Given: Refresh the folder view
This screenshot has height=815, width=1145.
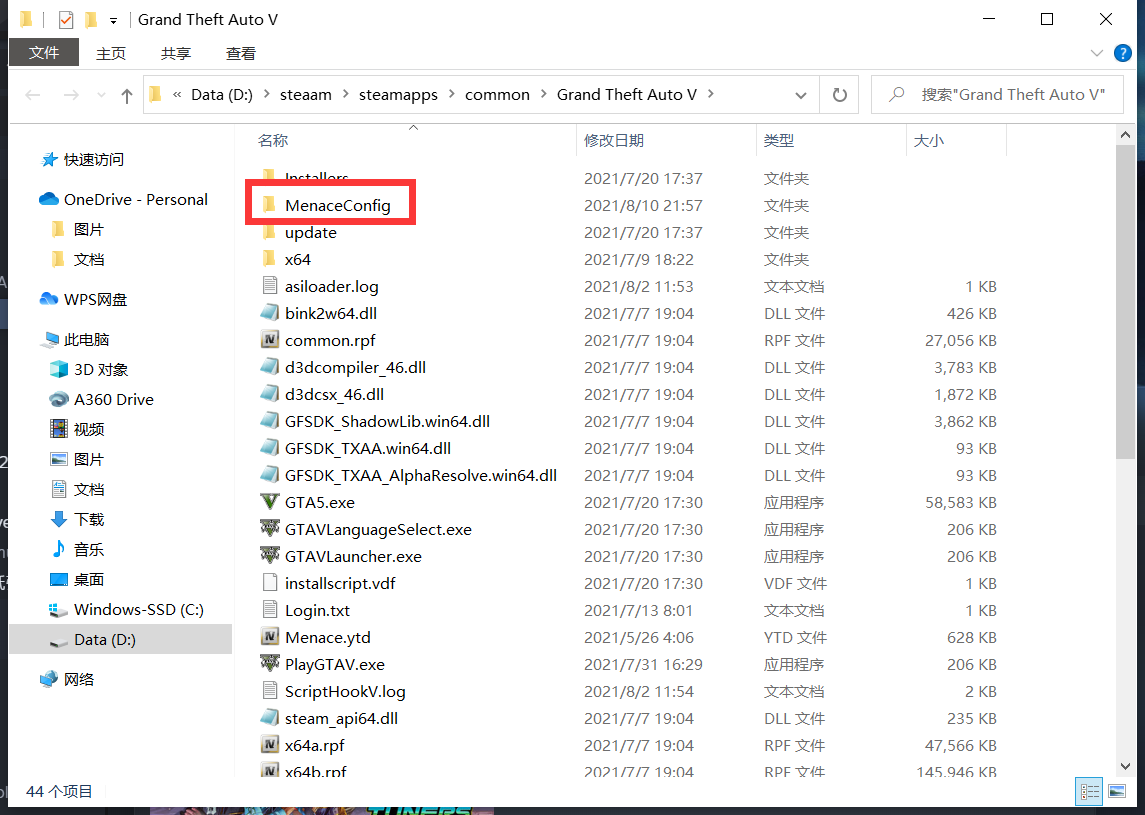Looking at the screenshot, I should click(x=840, y=95).
